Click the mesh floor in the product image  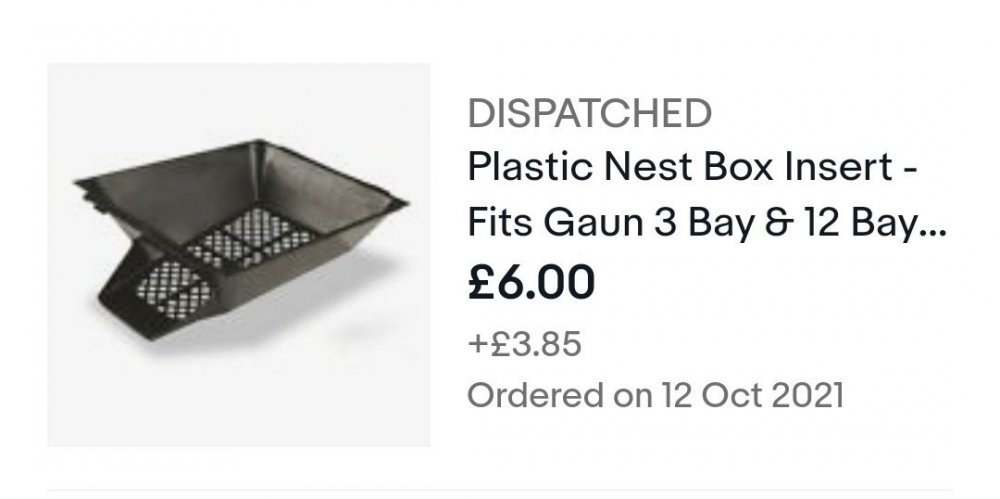[252, 237]
